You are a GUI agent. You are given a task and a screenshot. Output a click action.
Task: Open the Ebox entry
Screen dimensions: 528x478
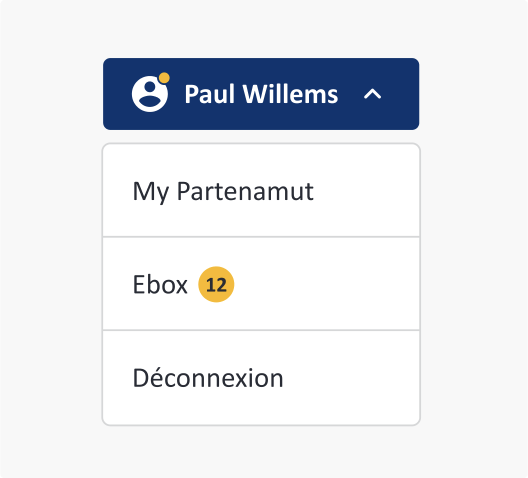(261, 284)
